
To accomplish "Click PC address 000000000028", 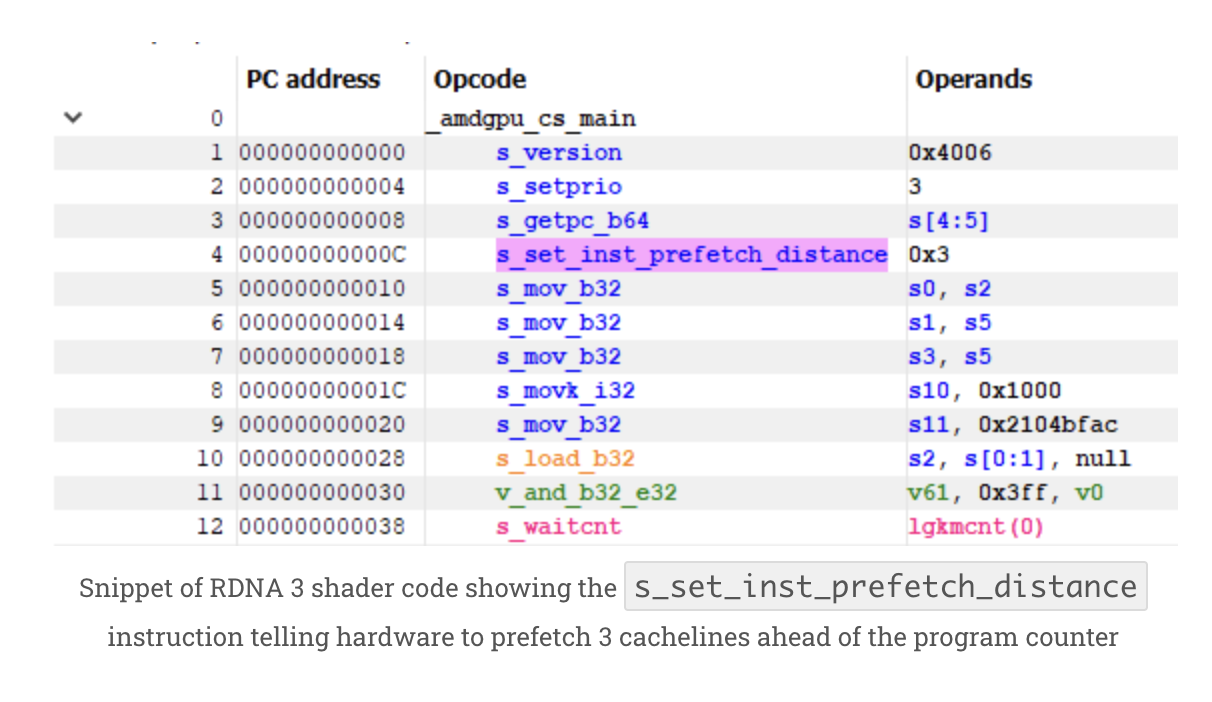I will coord(324,459).
